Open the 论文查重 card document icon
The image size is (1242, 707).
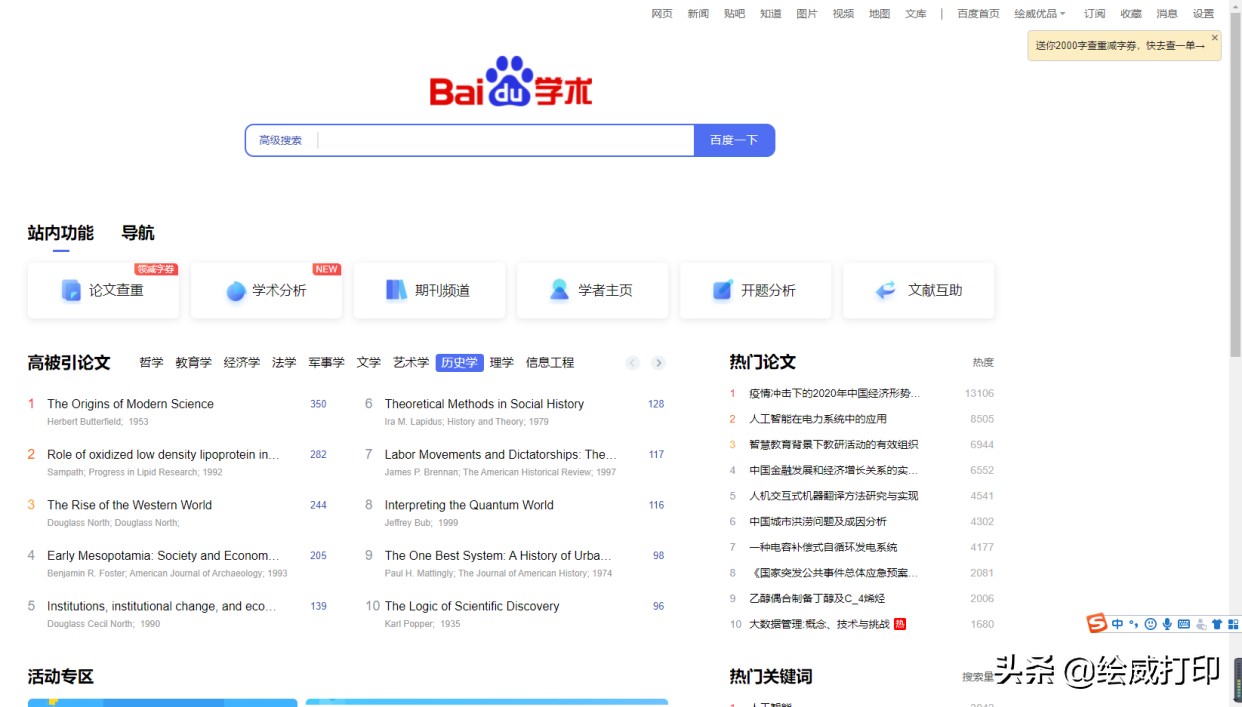71,290
